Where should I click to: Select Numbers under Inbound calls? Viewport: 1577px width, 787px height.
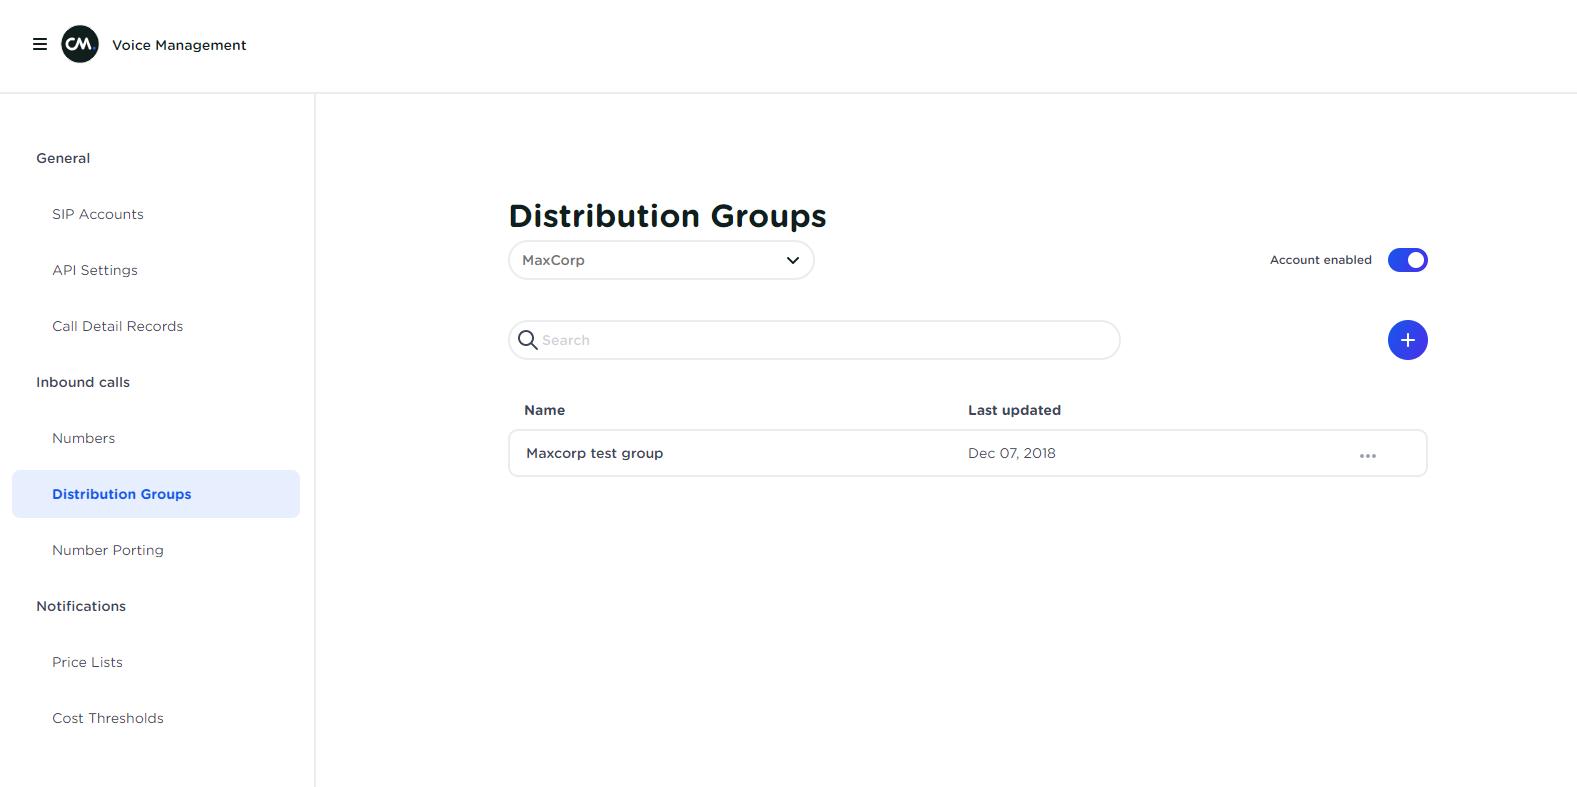(84, 438)
